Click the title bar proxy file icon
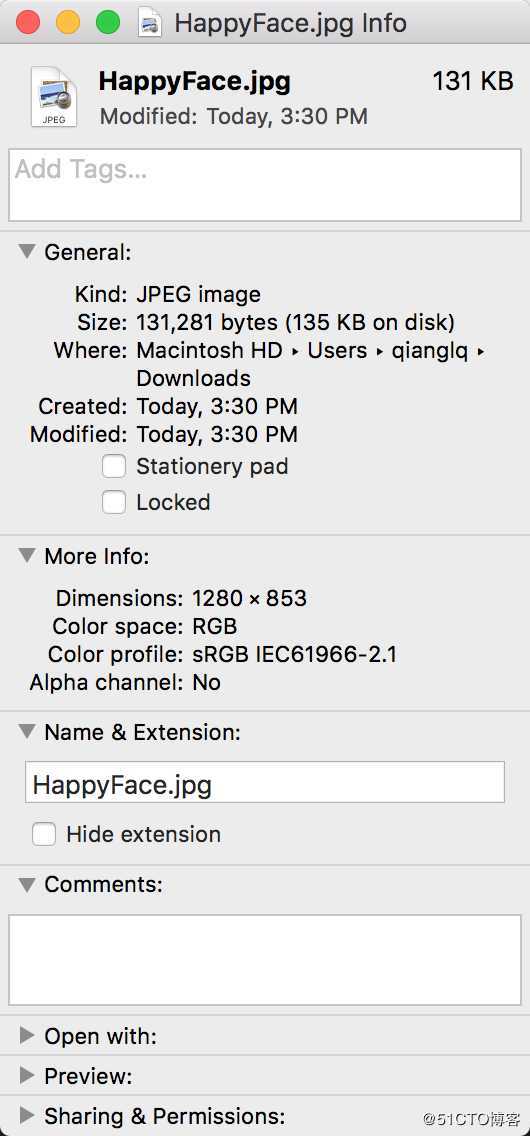Screen dimensions: 530x1136 click(150, 22)
